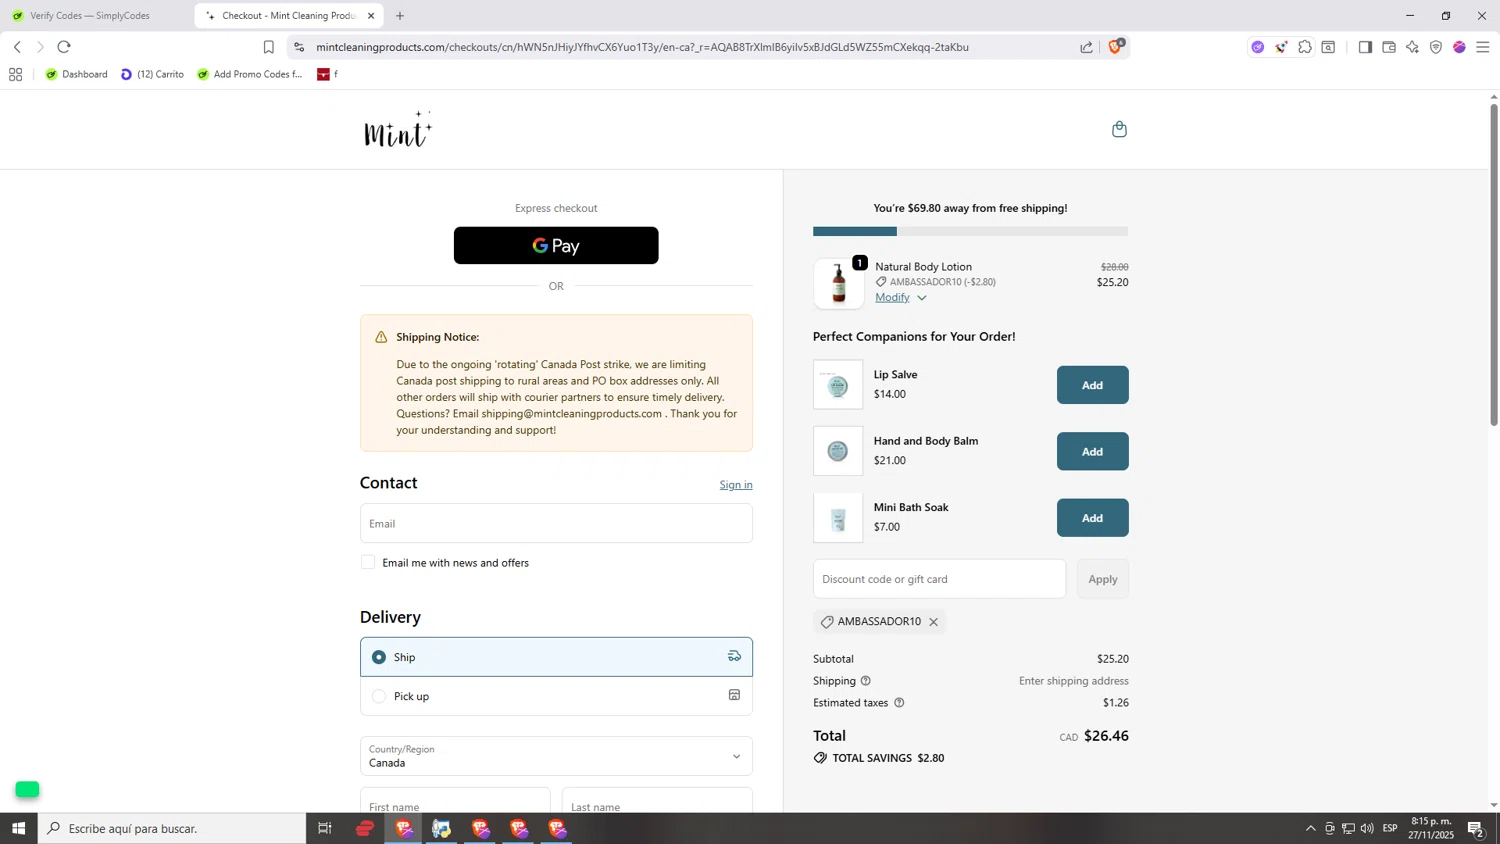Click the shipping help question icon
This screenshot has height=844, width=1500.
[x=866, y=681]
